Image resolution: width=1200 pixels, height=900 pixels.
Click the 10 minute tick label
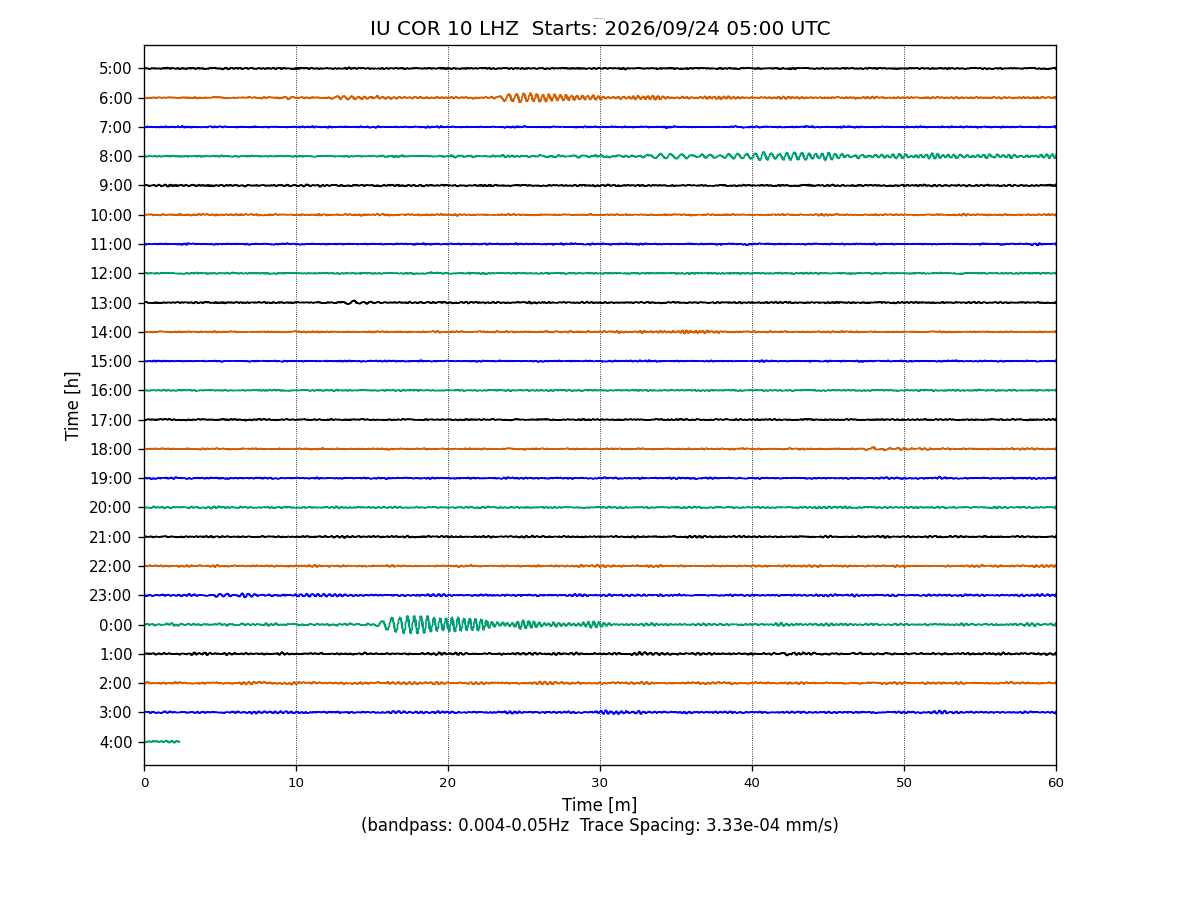296,783
